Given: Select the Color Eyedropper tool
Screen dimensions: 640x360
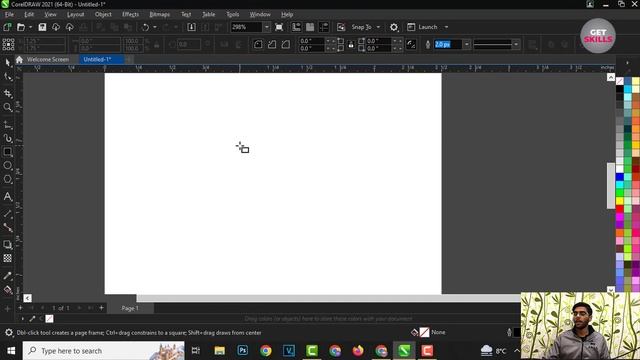Looking at the screenshot, I should pos(8,276).
